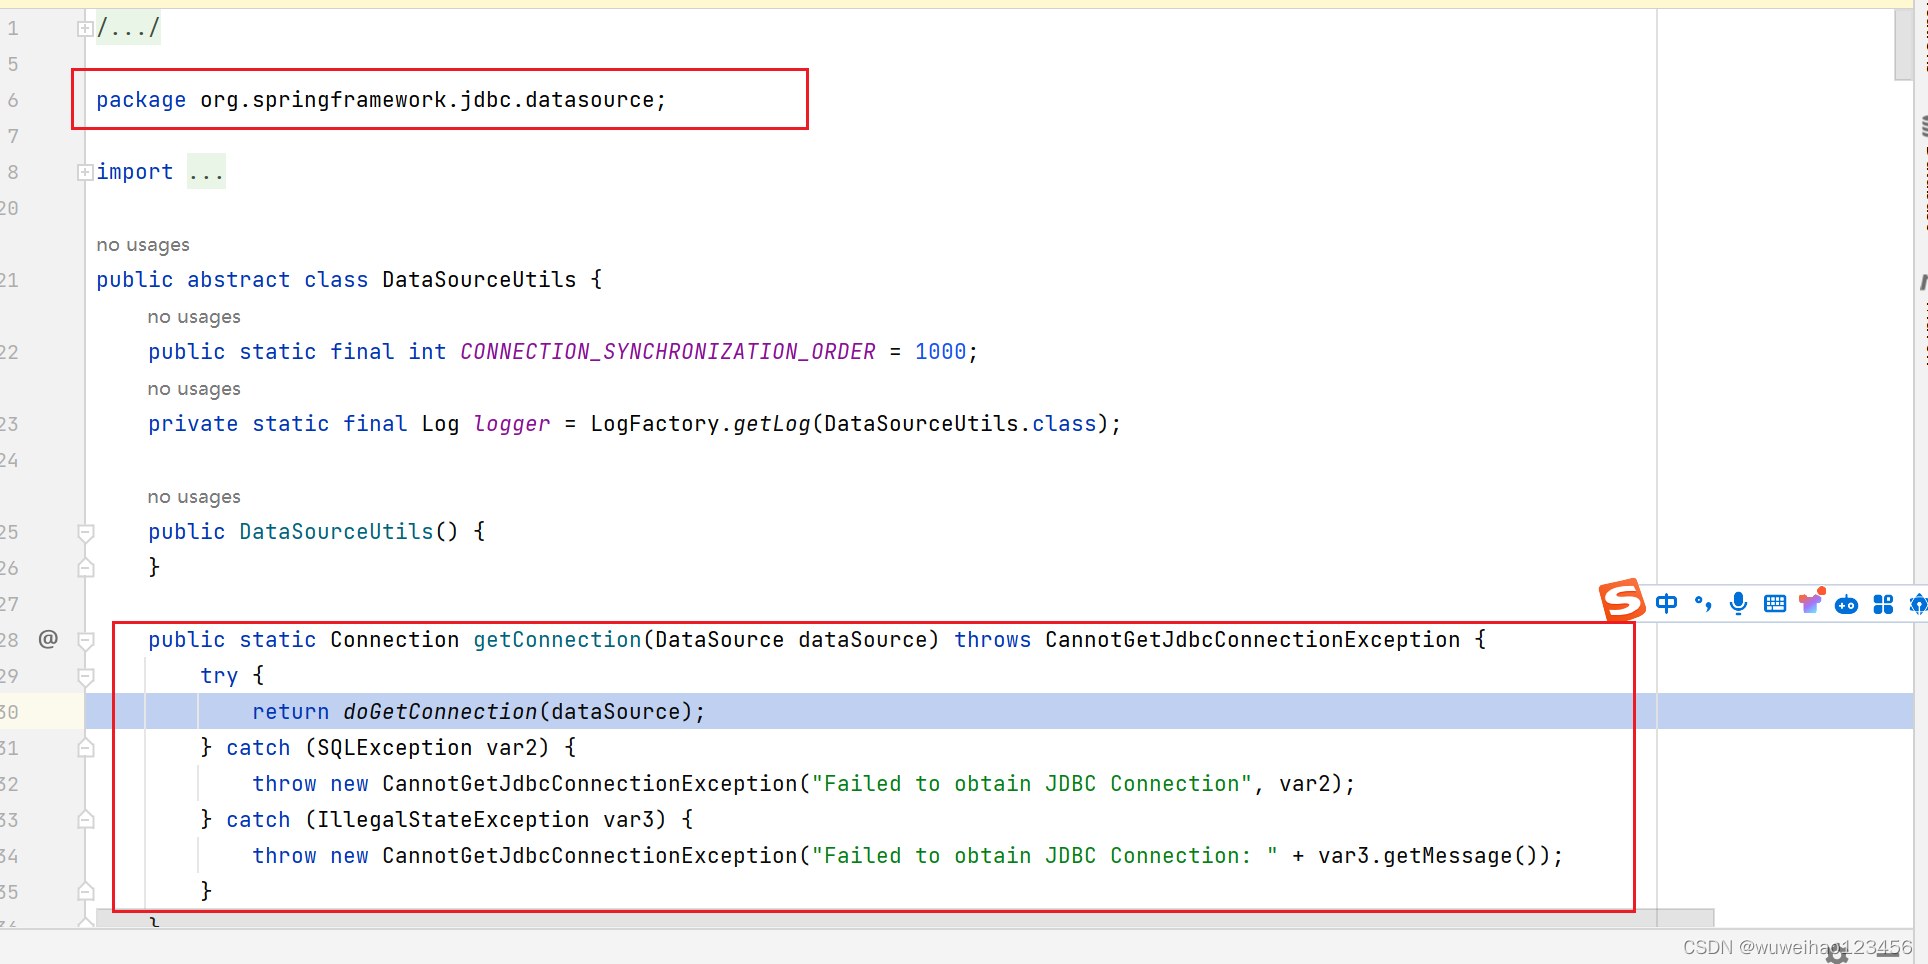The height and width of the screenshot is (964, 1928).
Task: Click IllegalStateException in the catch clause
Action: 453,820
